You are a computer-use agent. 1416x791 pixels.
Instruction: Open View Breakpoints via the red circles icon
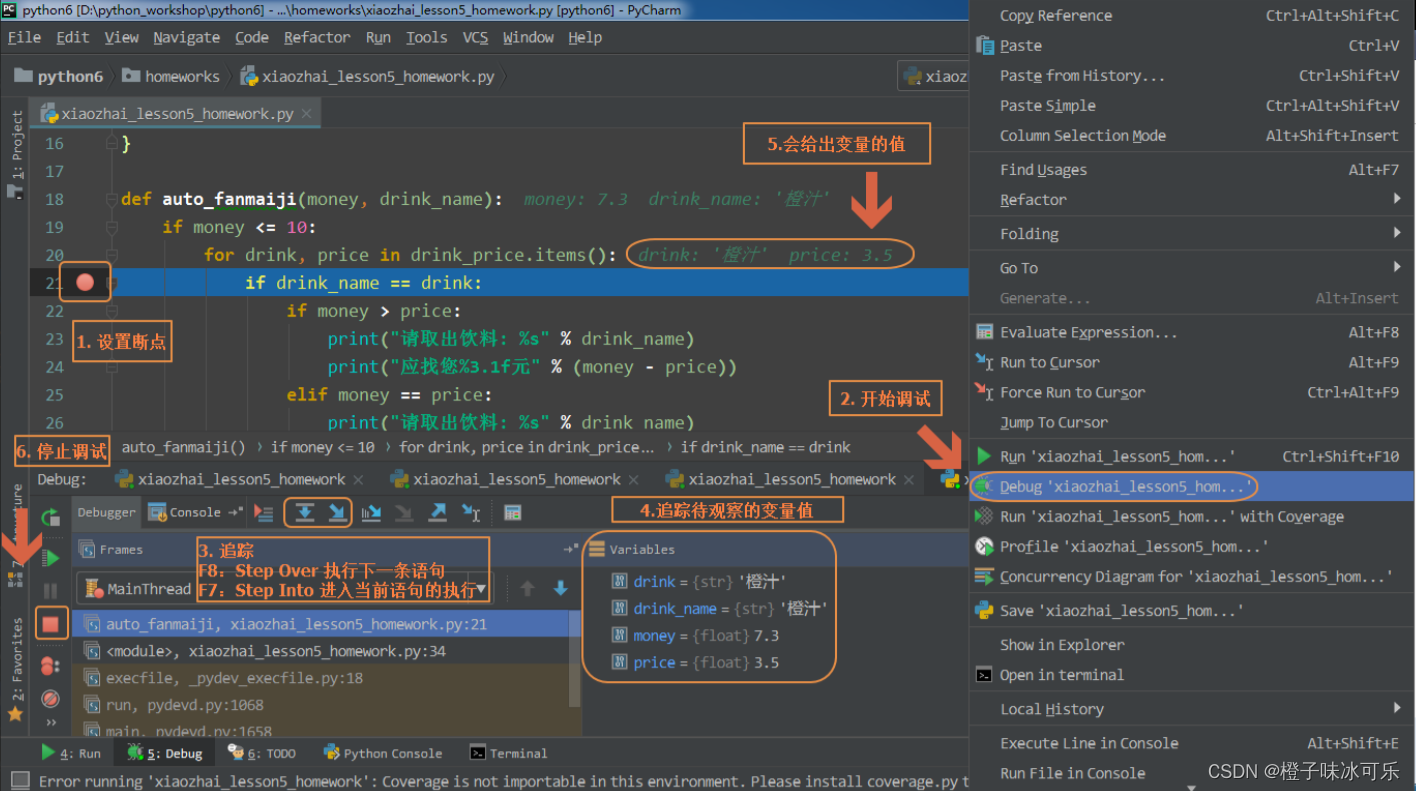pos(50,665)
